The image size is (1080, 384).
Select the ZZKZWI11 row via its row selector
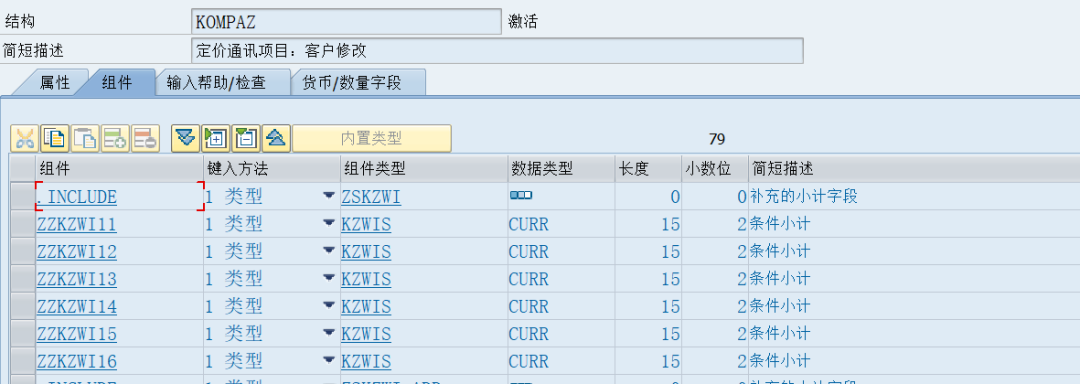(x=23, y=224)
